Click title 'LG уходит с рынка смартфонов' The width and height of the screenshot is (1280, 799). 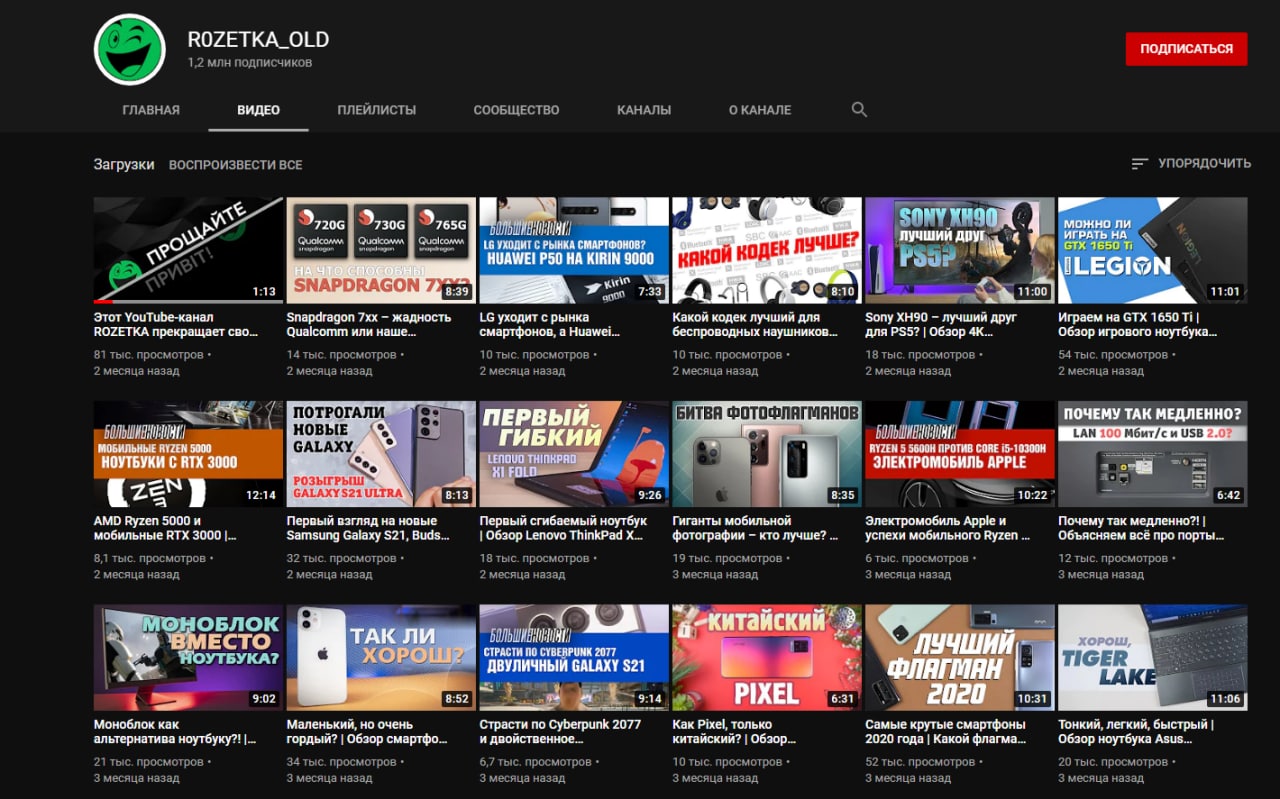tap(549, 324)
